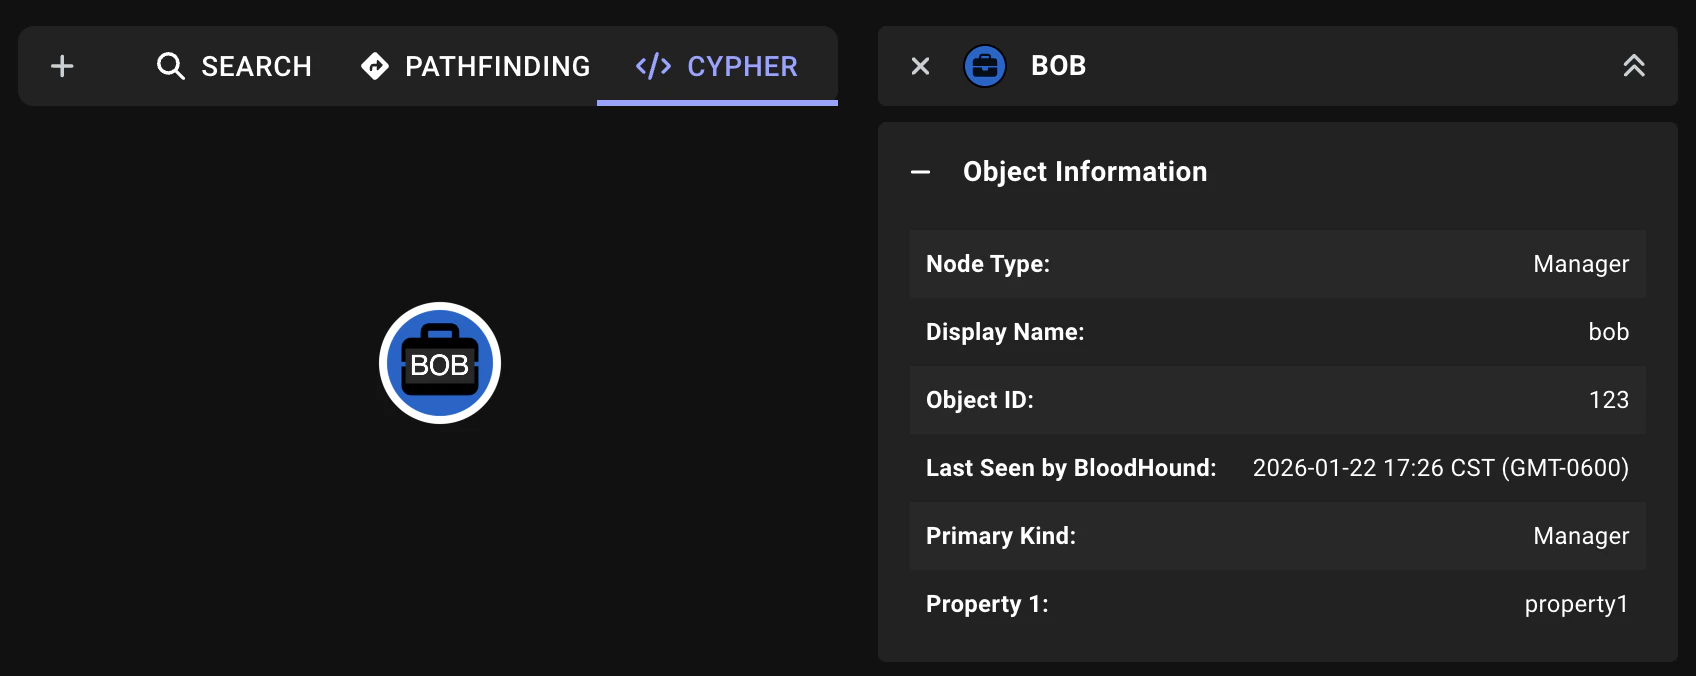This screenshot has width=1696, height=676.
Task: Click the blue briefcase Manager icon beside BOB
Action: pos(984,66)
